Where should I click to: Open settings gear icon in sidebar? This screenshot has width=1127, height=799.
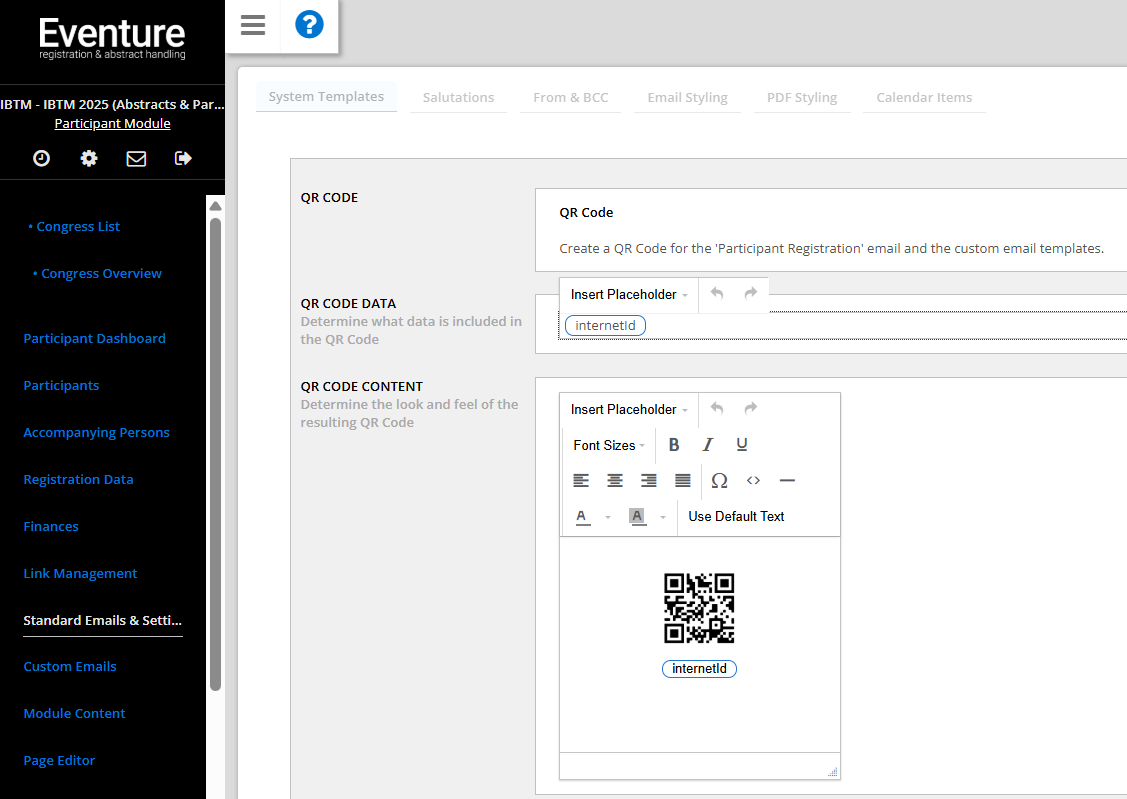[89, 158]
